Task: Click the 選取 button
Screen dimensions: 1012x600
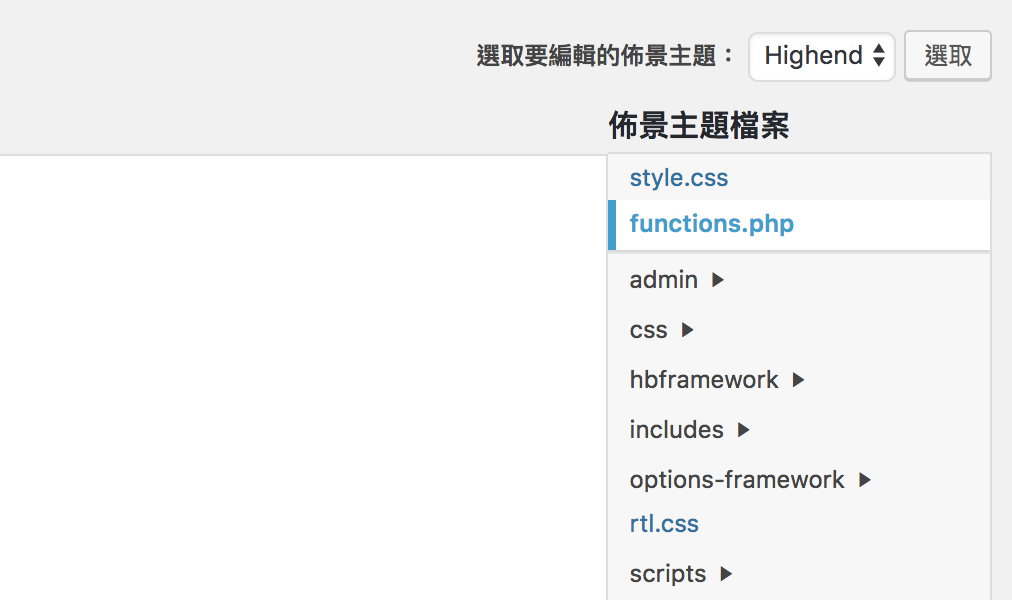Action: (947, 56)
